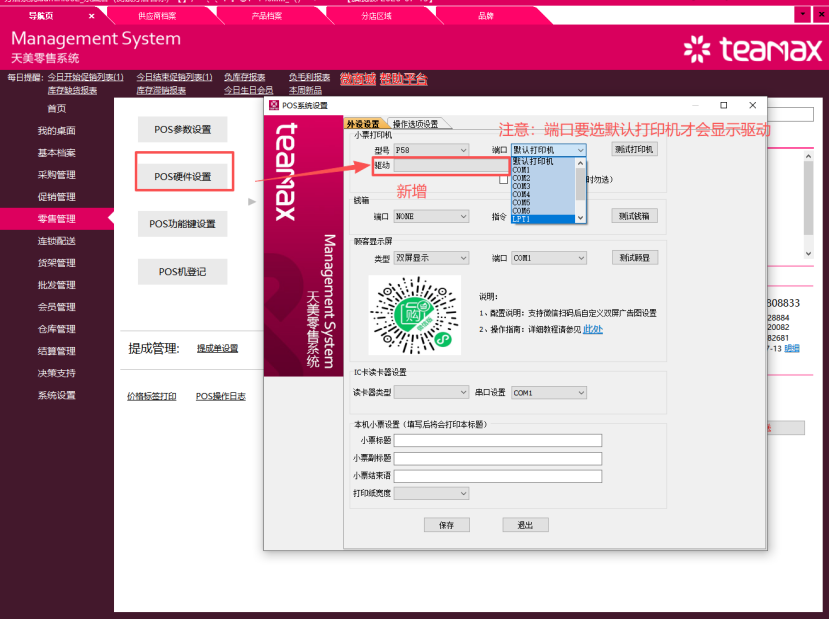This screenshot has width=829, height=619.
Task: Open the 微商城 link
Action: click(x=358, y=79)
